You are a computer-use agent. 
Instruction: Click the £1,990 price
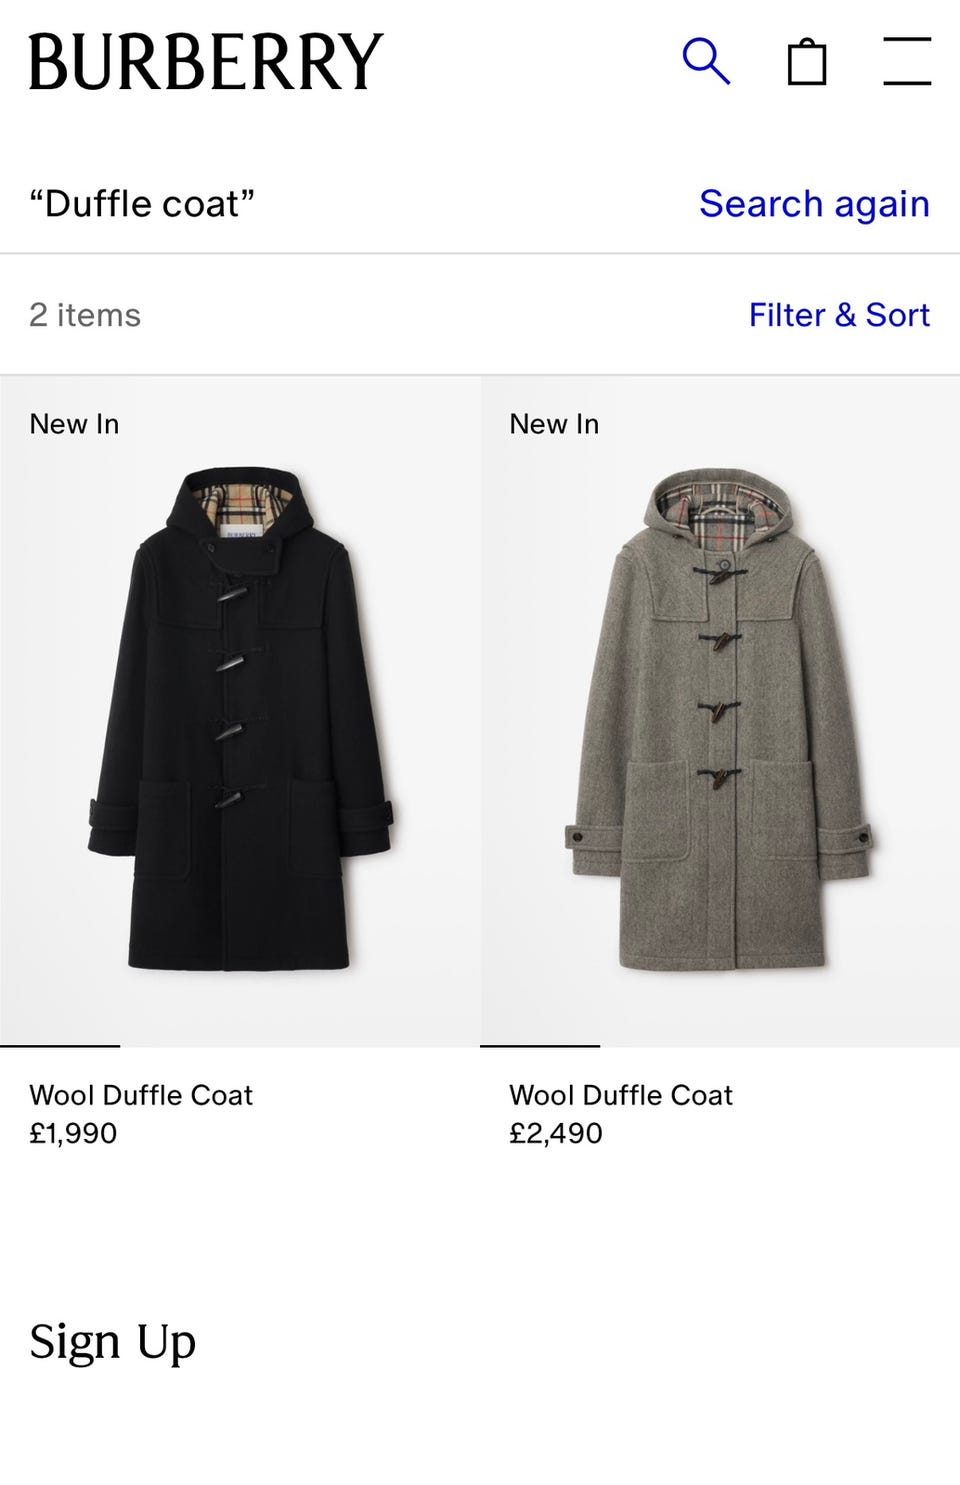click(73, 1133)
